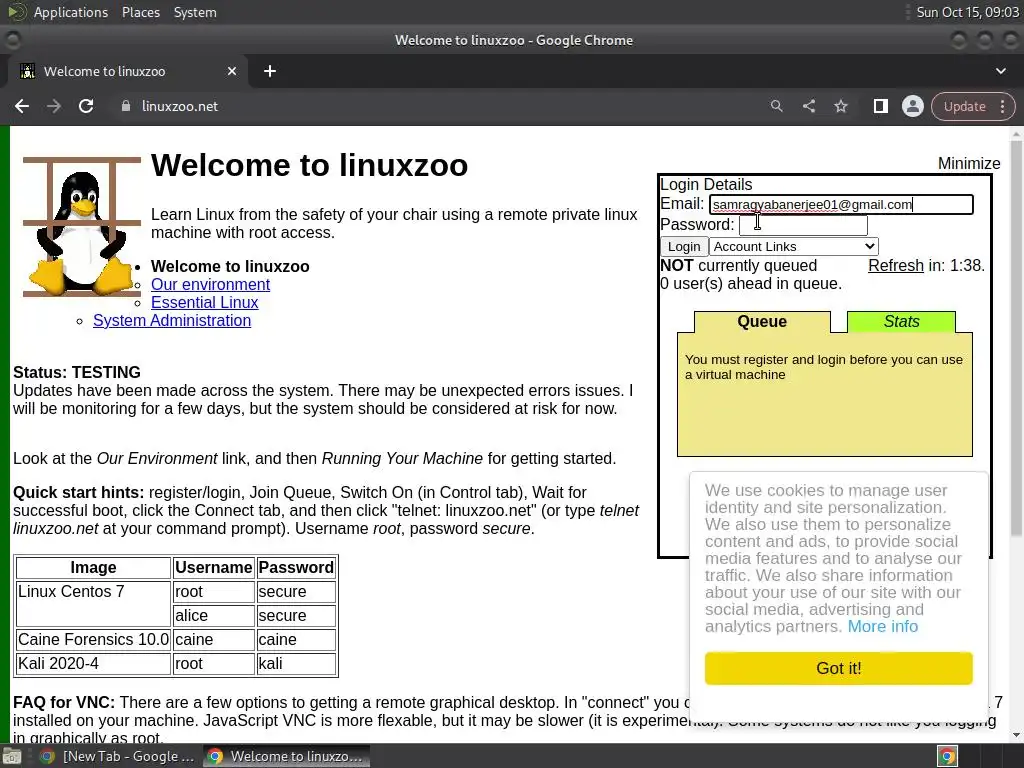Image resolution: width=1024 pixels, height=768 pixels.
Task: Switch to the Stats tab
Action: click(901, 321)
